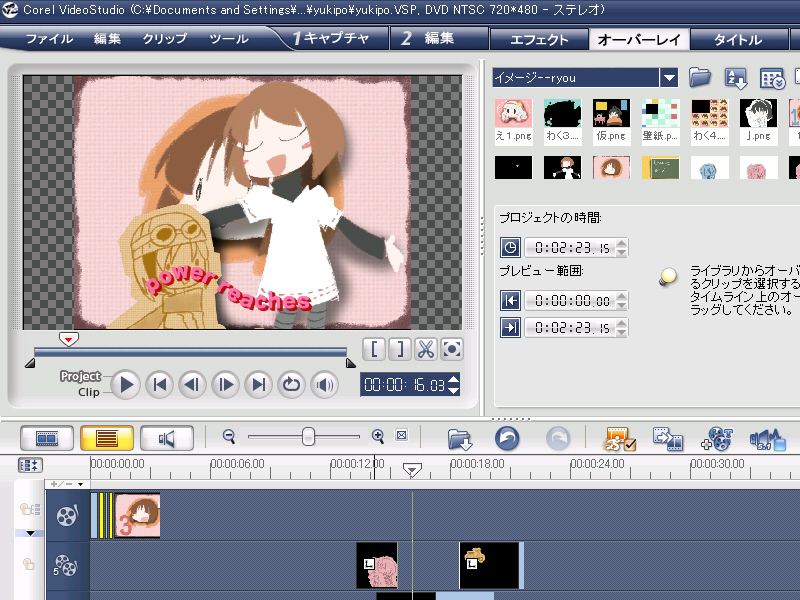Adjust the project duration stepper arrows
The image size is (800, 600).
point(621,248)
